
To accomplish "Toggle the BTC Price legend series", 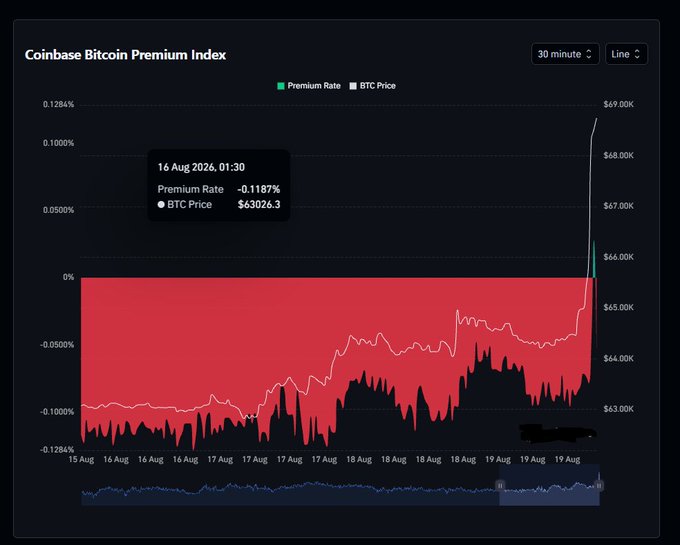I will click(x=373, y=86).
